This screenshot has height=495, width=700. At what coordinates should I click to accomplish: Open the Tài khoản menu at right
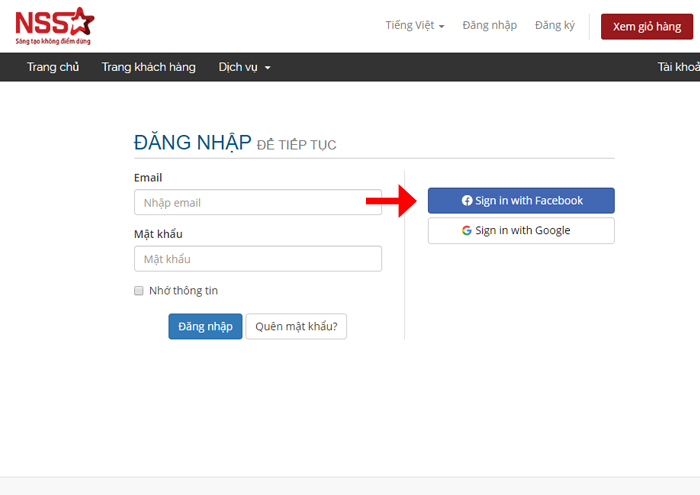[x=677, y=67]
